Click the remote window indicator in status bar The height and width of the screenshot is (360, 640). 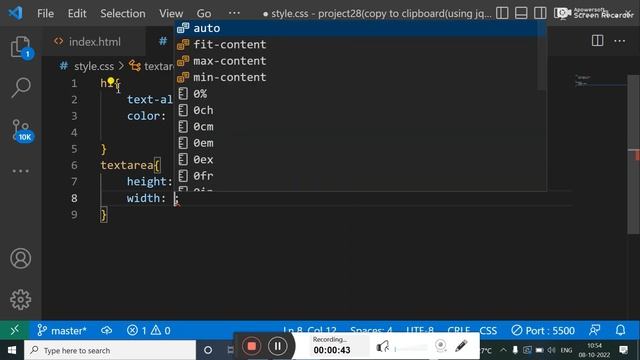(x=14, y=330)
